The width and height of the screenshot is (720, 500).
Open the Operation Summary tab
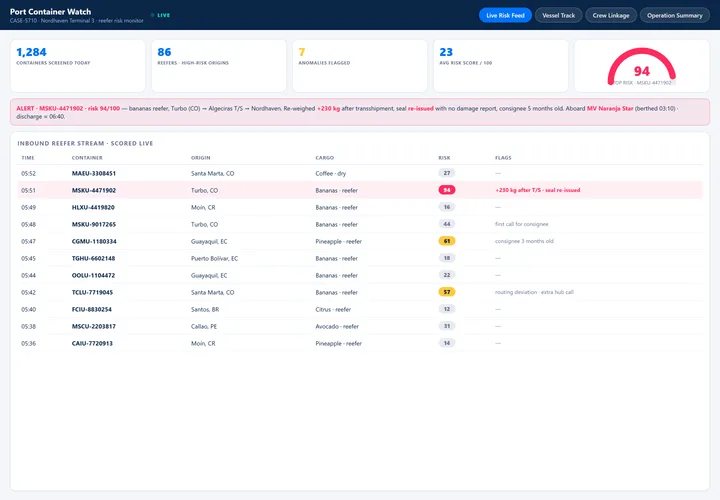(675, 15)
